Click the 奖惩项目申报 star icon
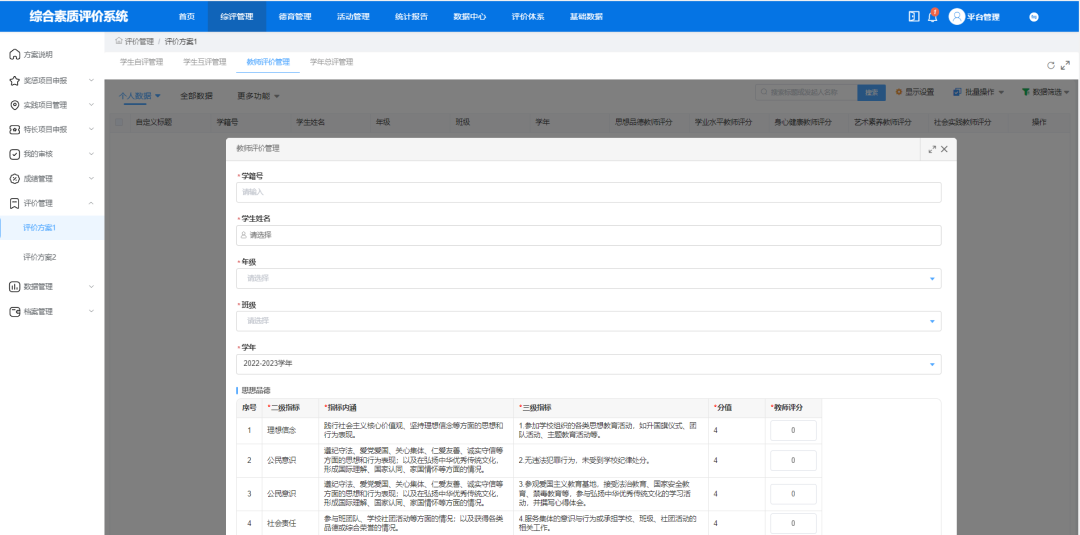 click(14, 81)
